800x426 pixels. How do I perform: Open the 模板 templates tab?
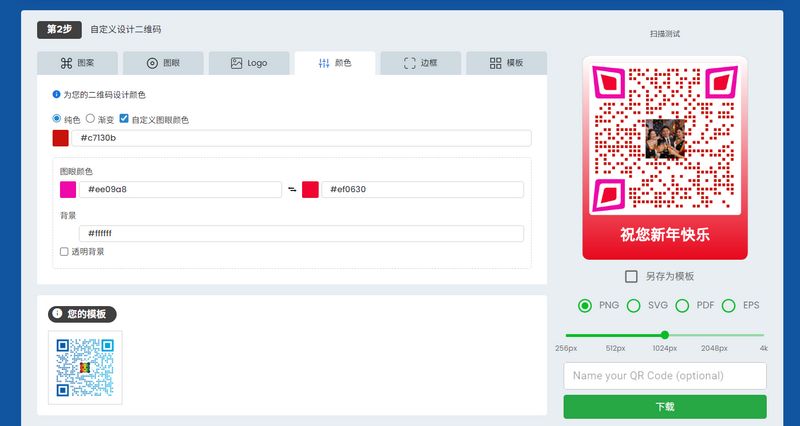point(507,63)
